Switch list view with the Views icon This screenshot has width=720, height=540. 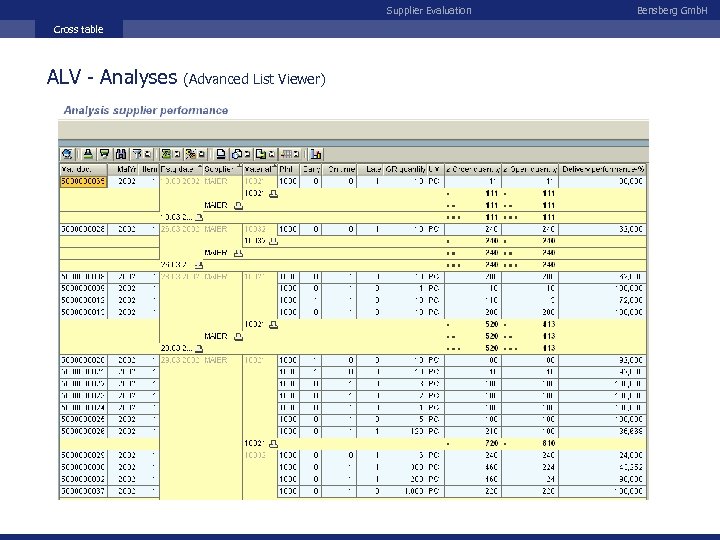237,154
